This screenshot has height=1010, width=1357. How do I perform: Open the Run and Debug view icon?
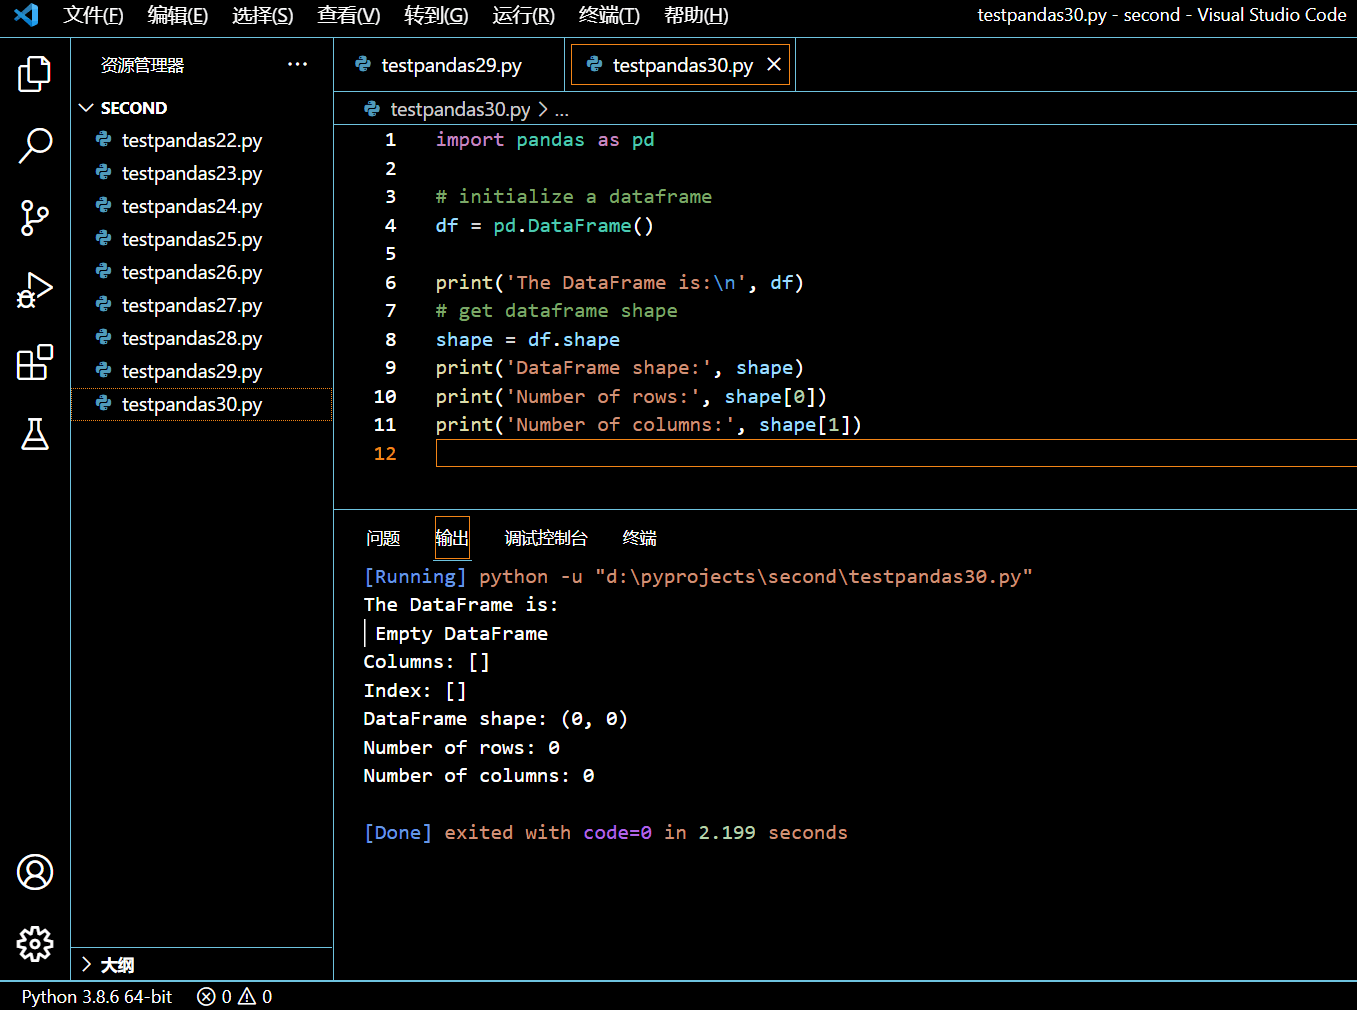click(x=35, y=290)
